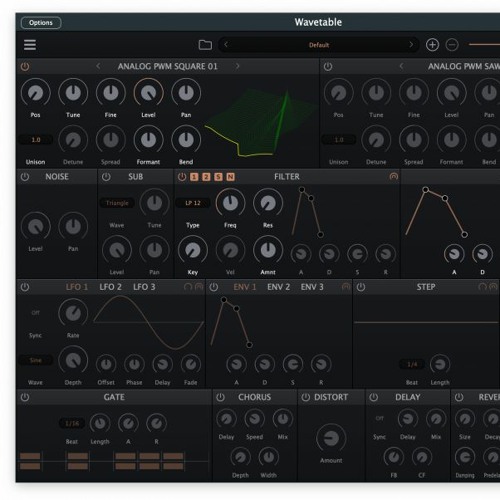Click DELAY Sync Off button
This screenshot has width=500, height=500.
(380, 418)
